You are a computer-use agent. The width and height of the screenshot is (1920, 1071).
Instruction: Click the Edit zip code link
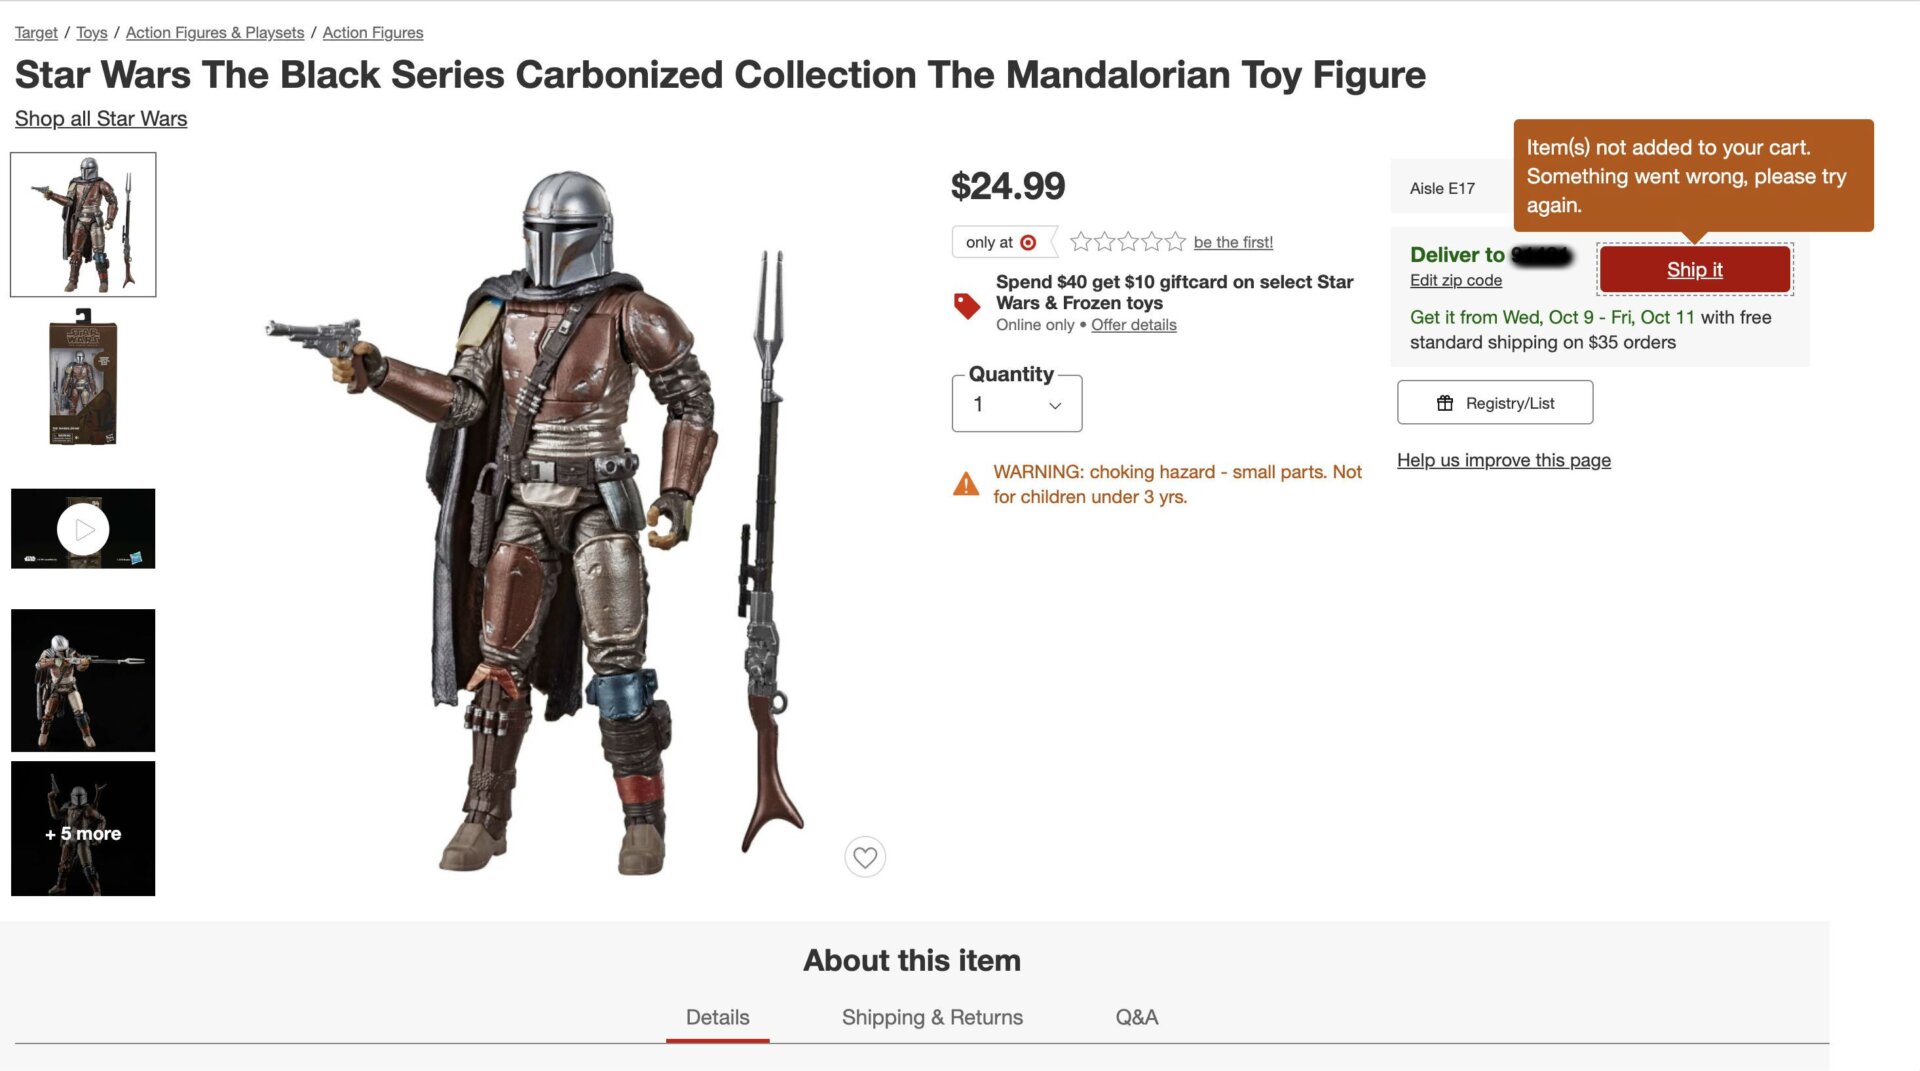1455,281
